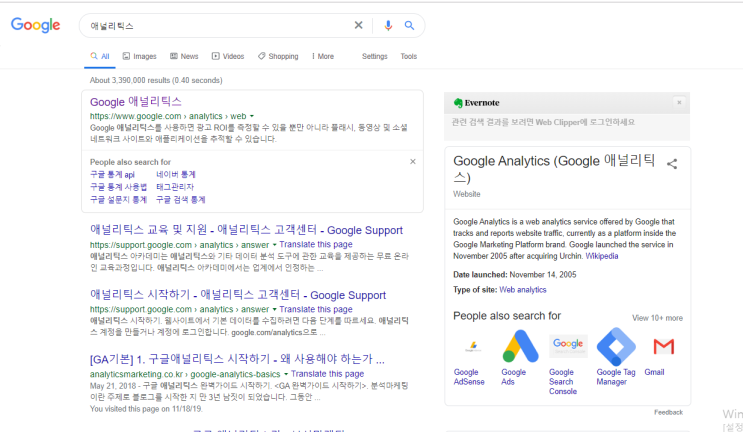Viewport: 743px width, 432px height.
Task: Click the Evernote elephant logo
Action: [x=458, y=103]
